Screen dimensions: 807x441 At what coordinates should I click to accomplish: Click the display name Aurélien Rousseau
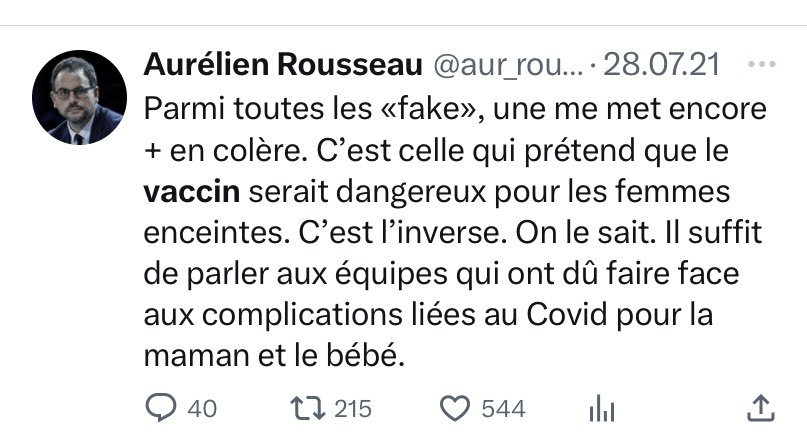point(282,66)
